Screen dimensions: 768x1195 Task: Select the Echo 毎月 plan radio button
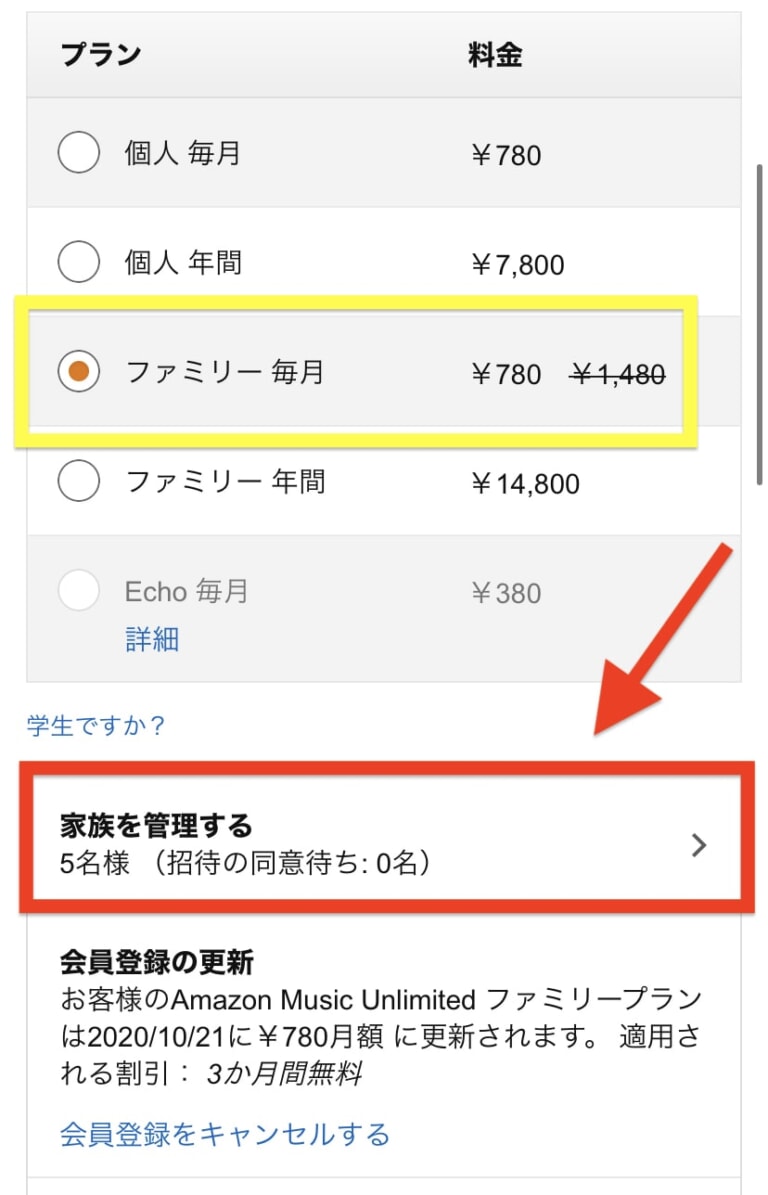click(79, 592)
